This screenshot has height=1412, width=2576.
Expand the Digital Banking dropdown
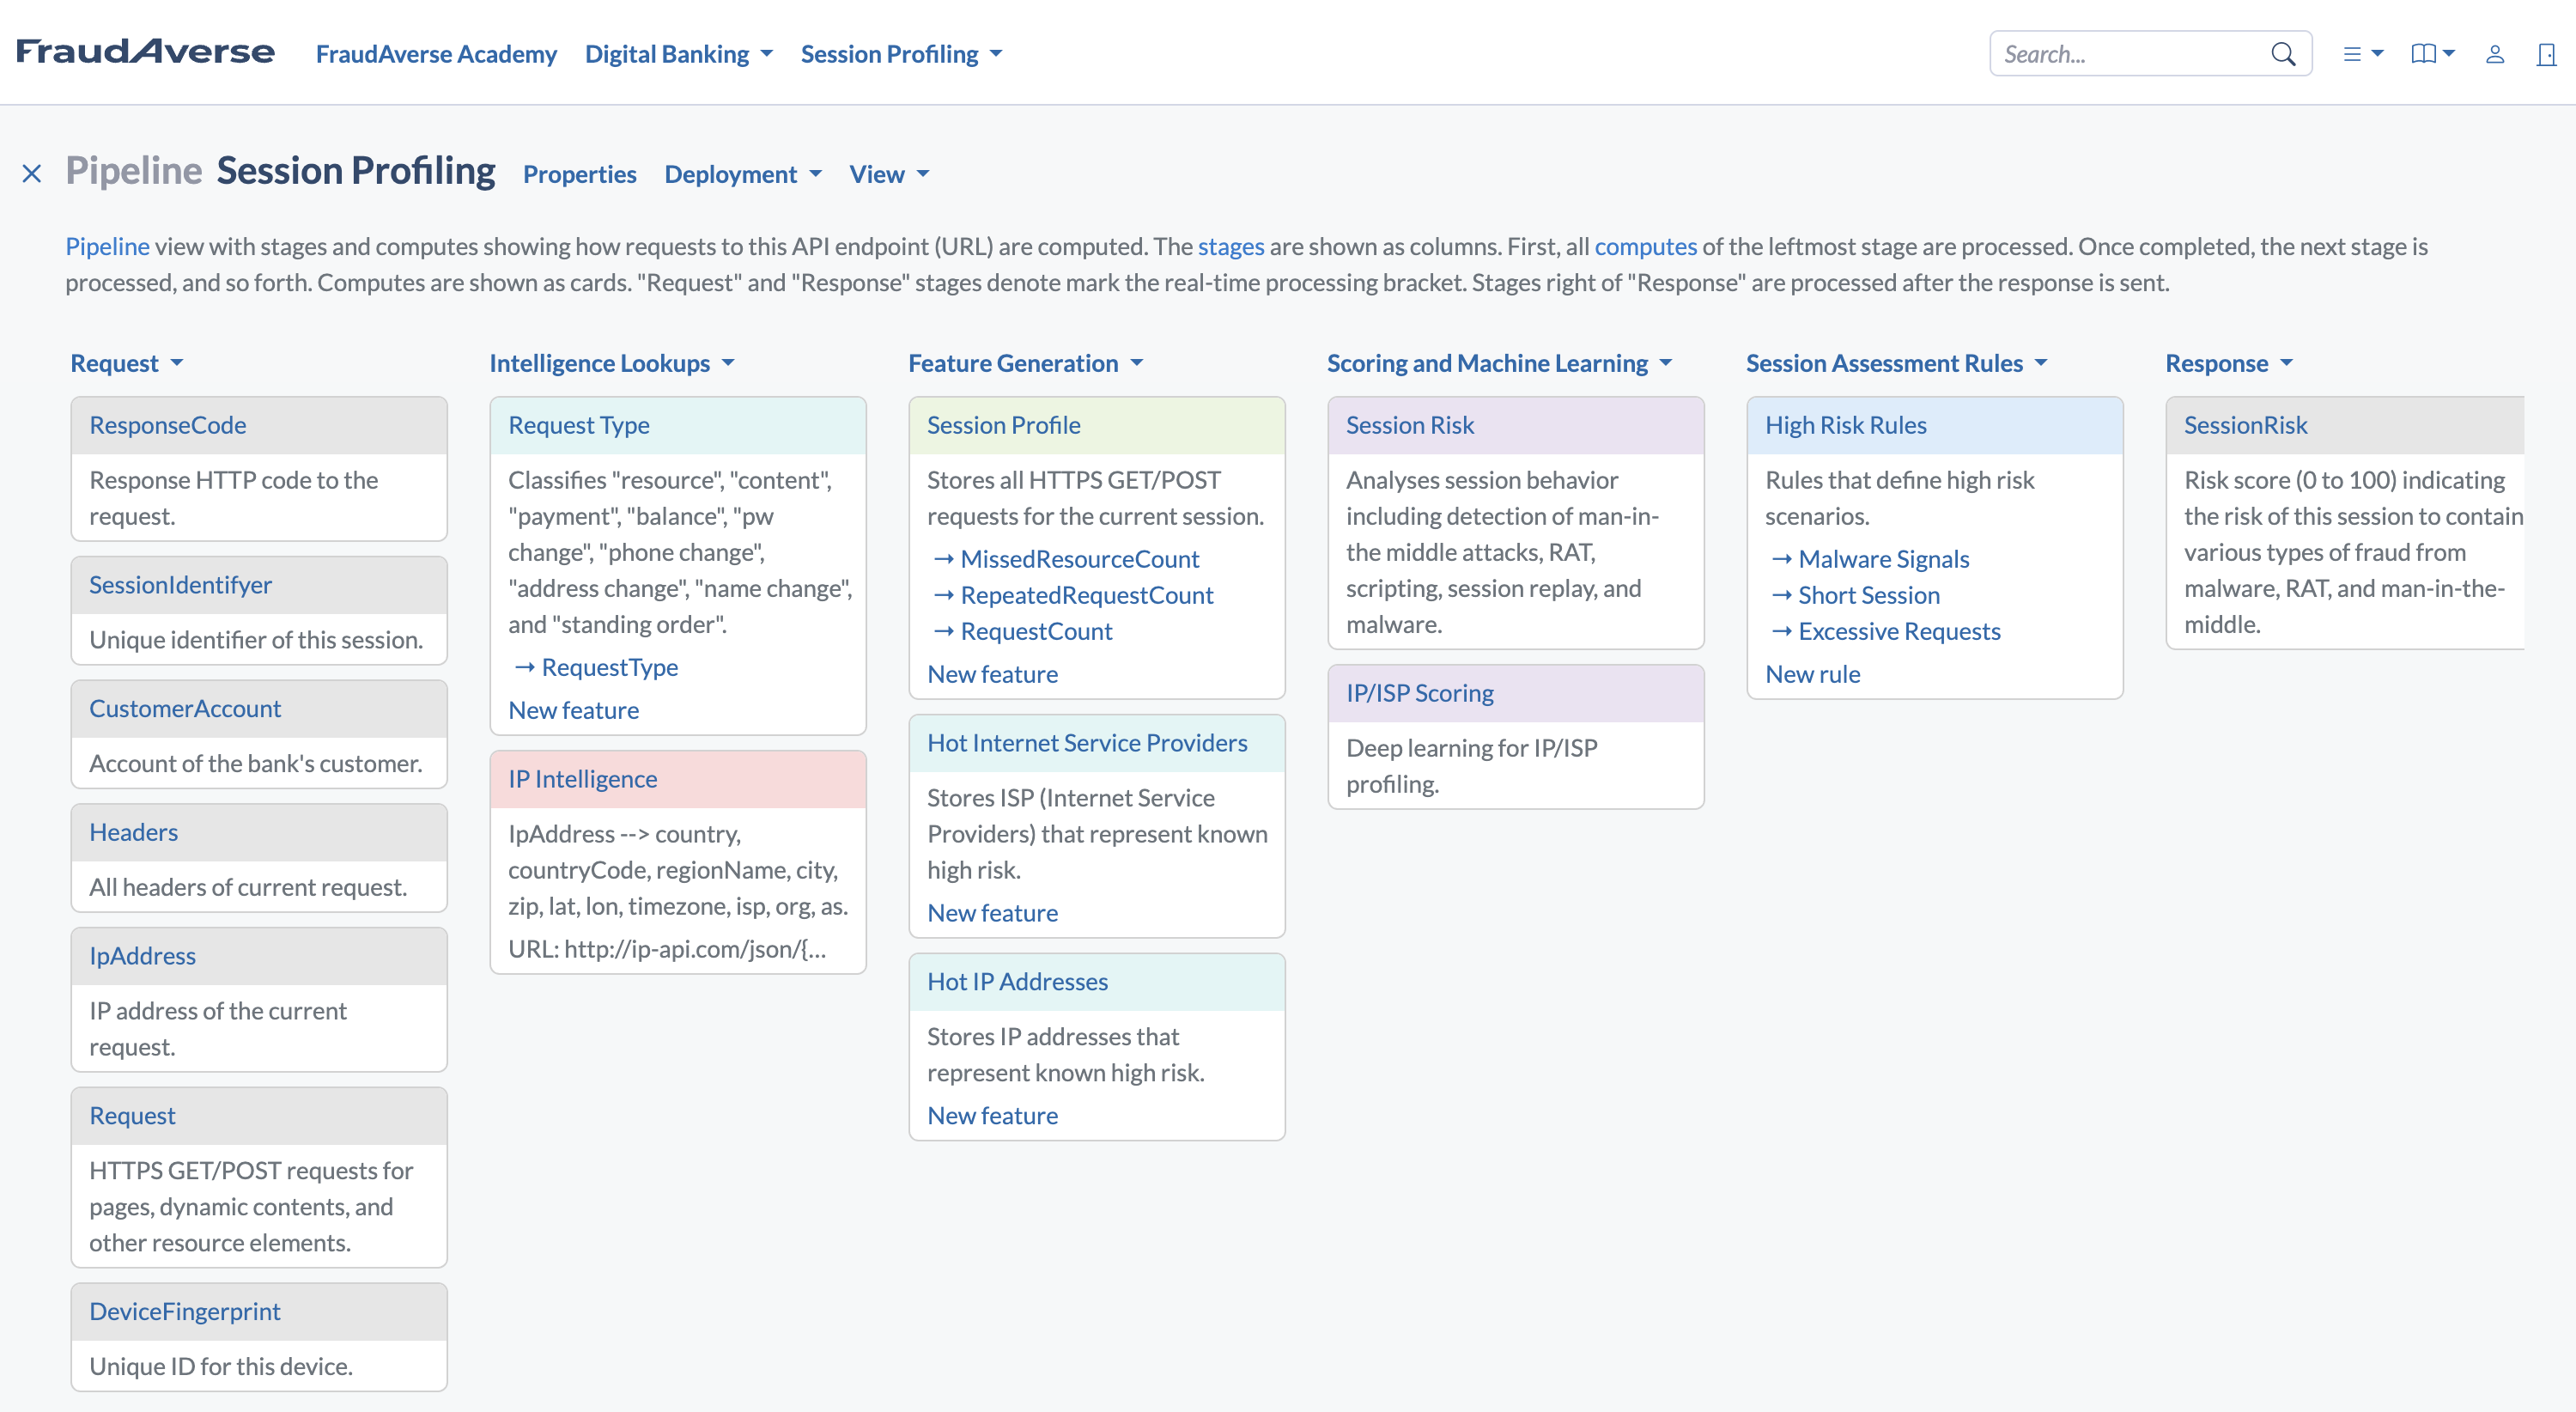(x=679, y=54)
